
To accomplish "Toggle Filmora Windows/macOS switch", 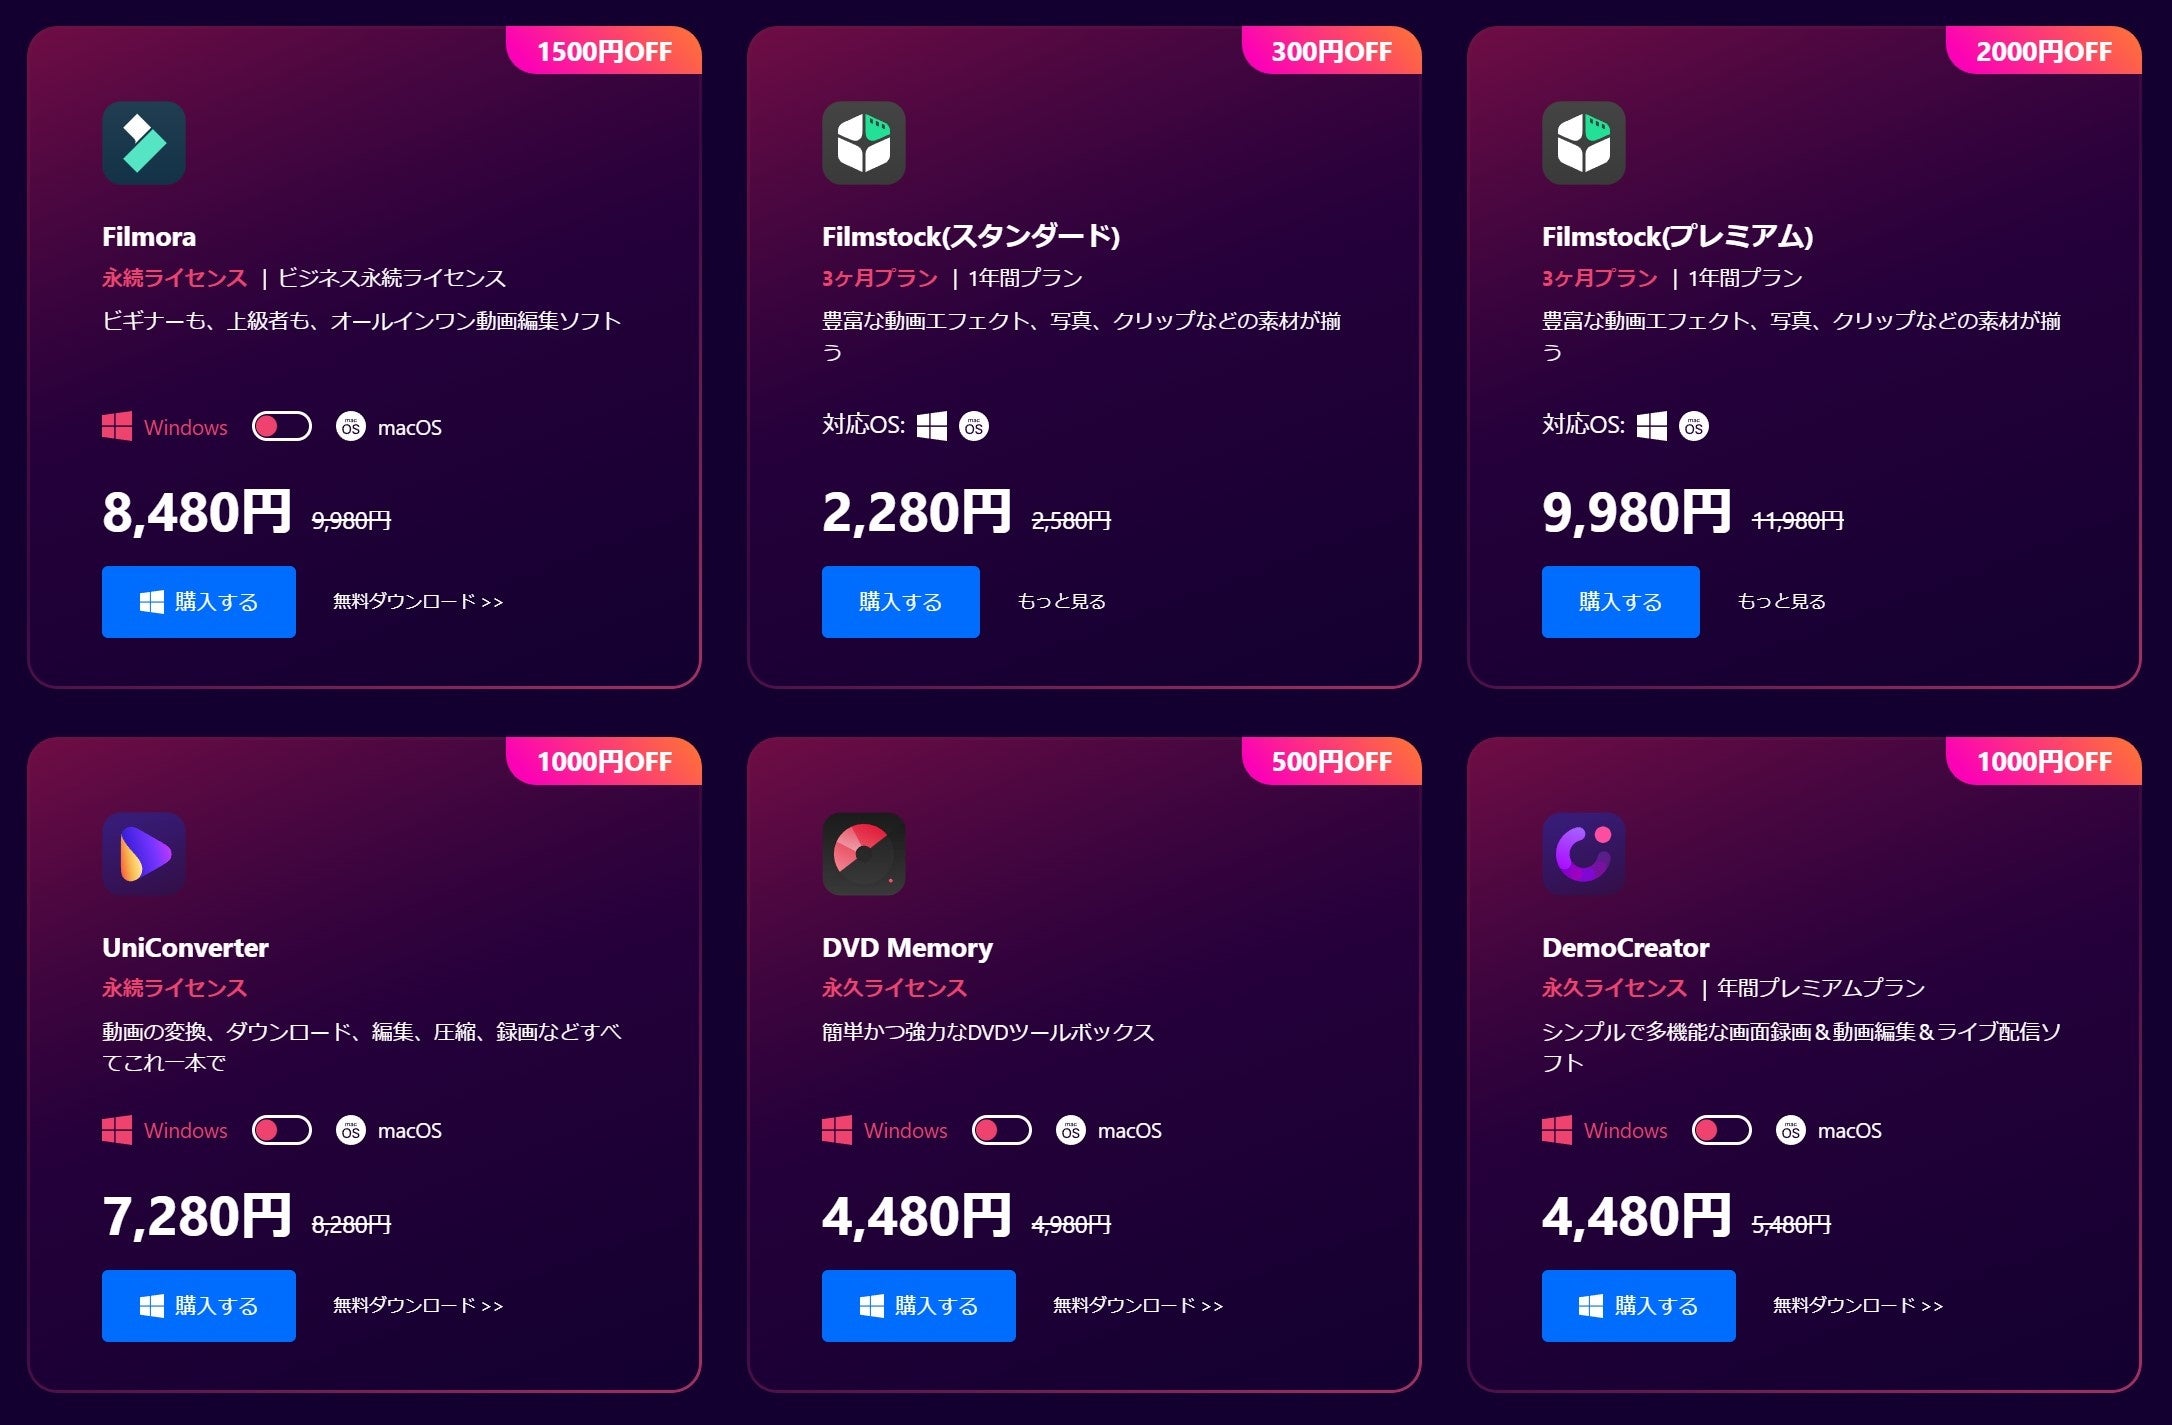I will (x=282, y=427).
